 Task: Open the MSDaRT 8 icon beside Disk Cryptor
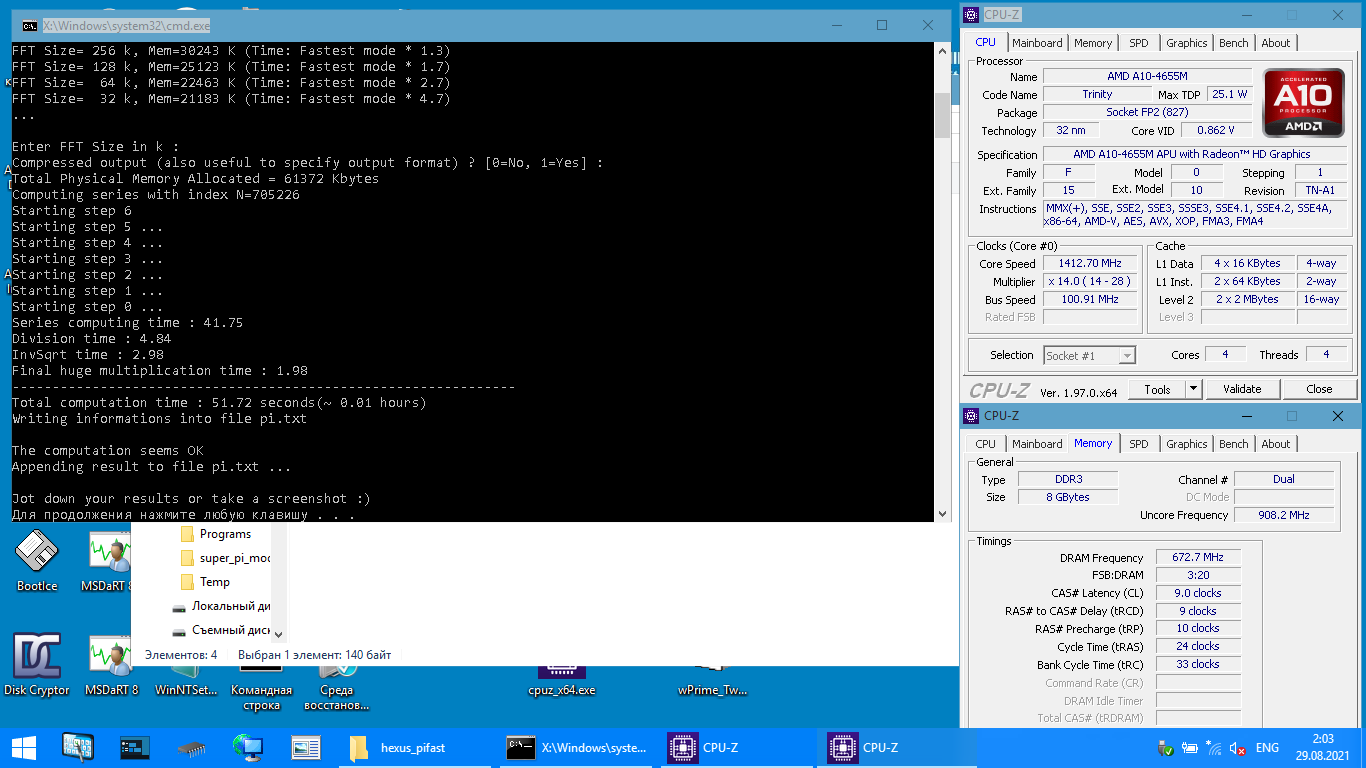[111, 665]
